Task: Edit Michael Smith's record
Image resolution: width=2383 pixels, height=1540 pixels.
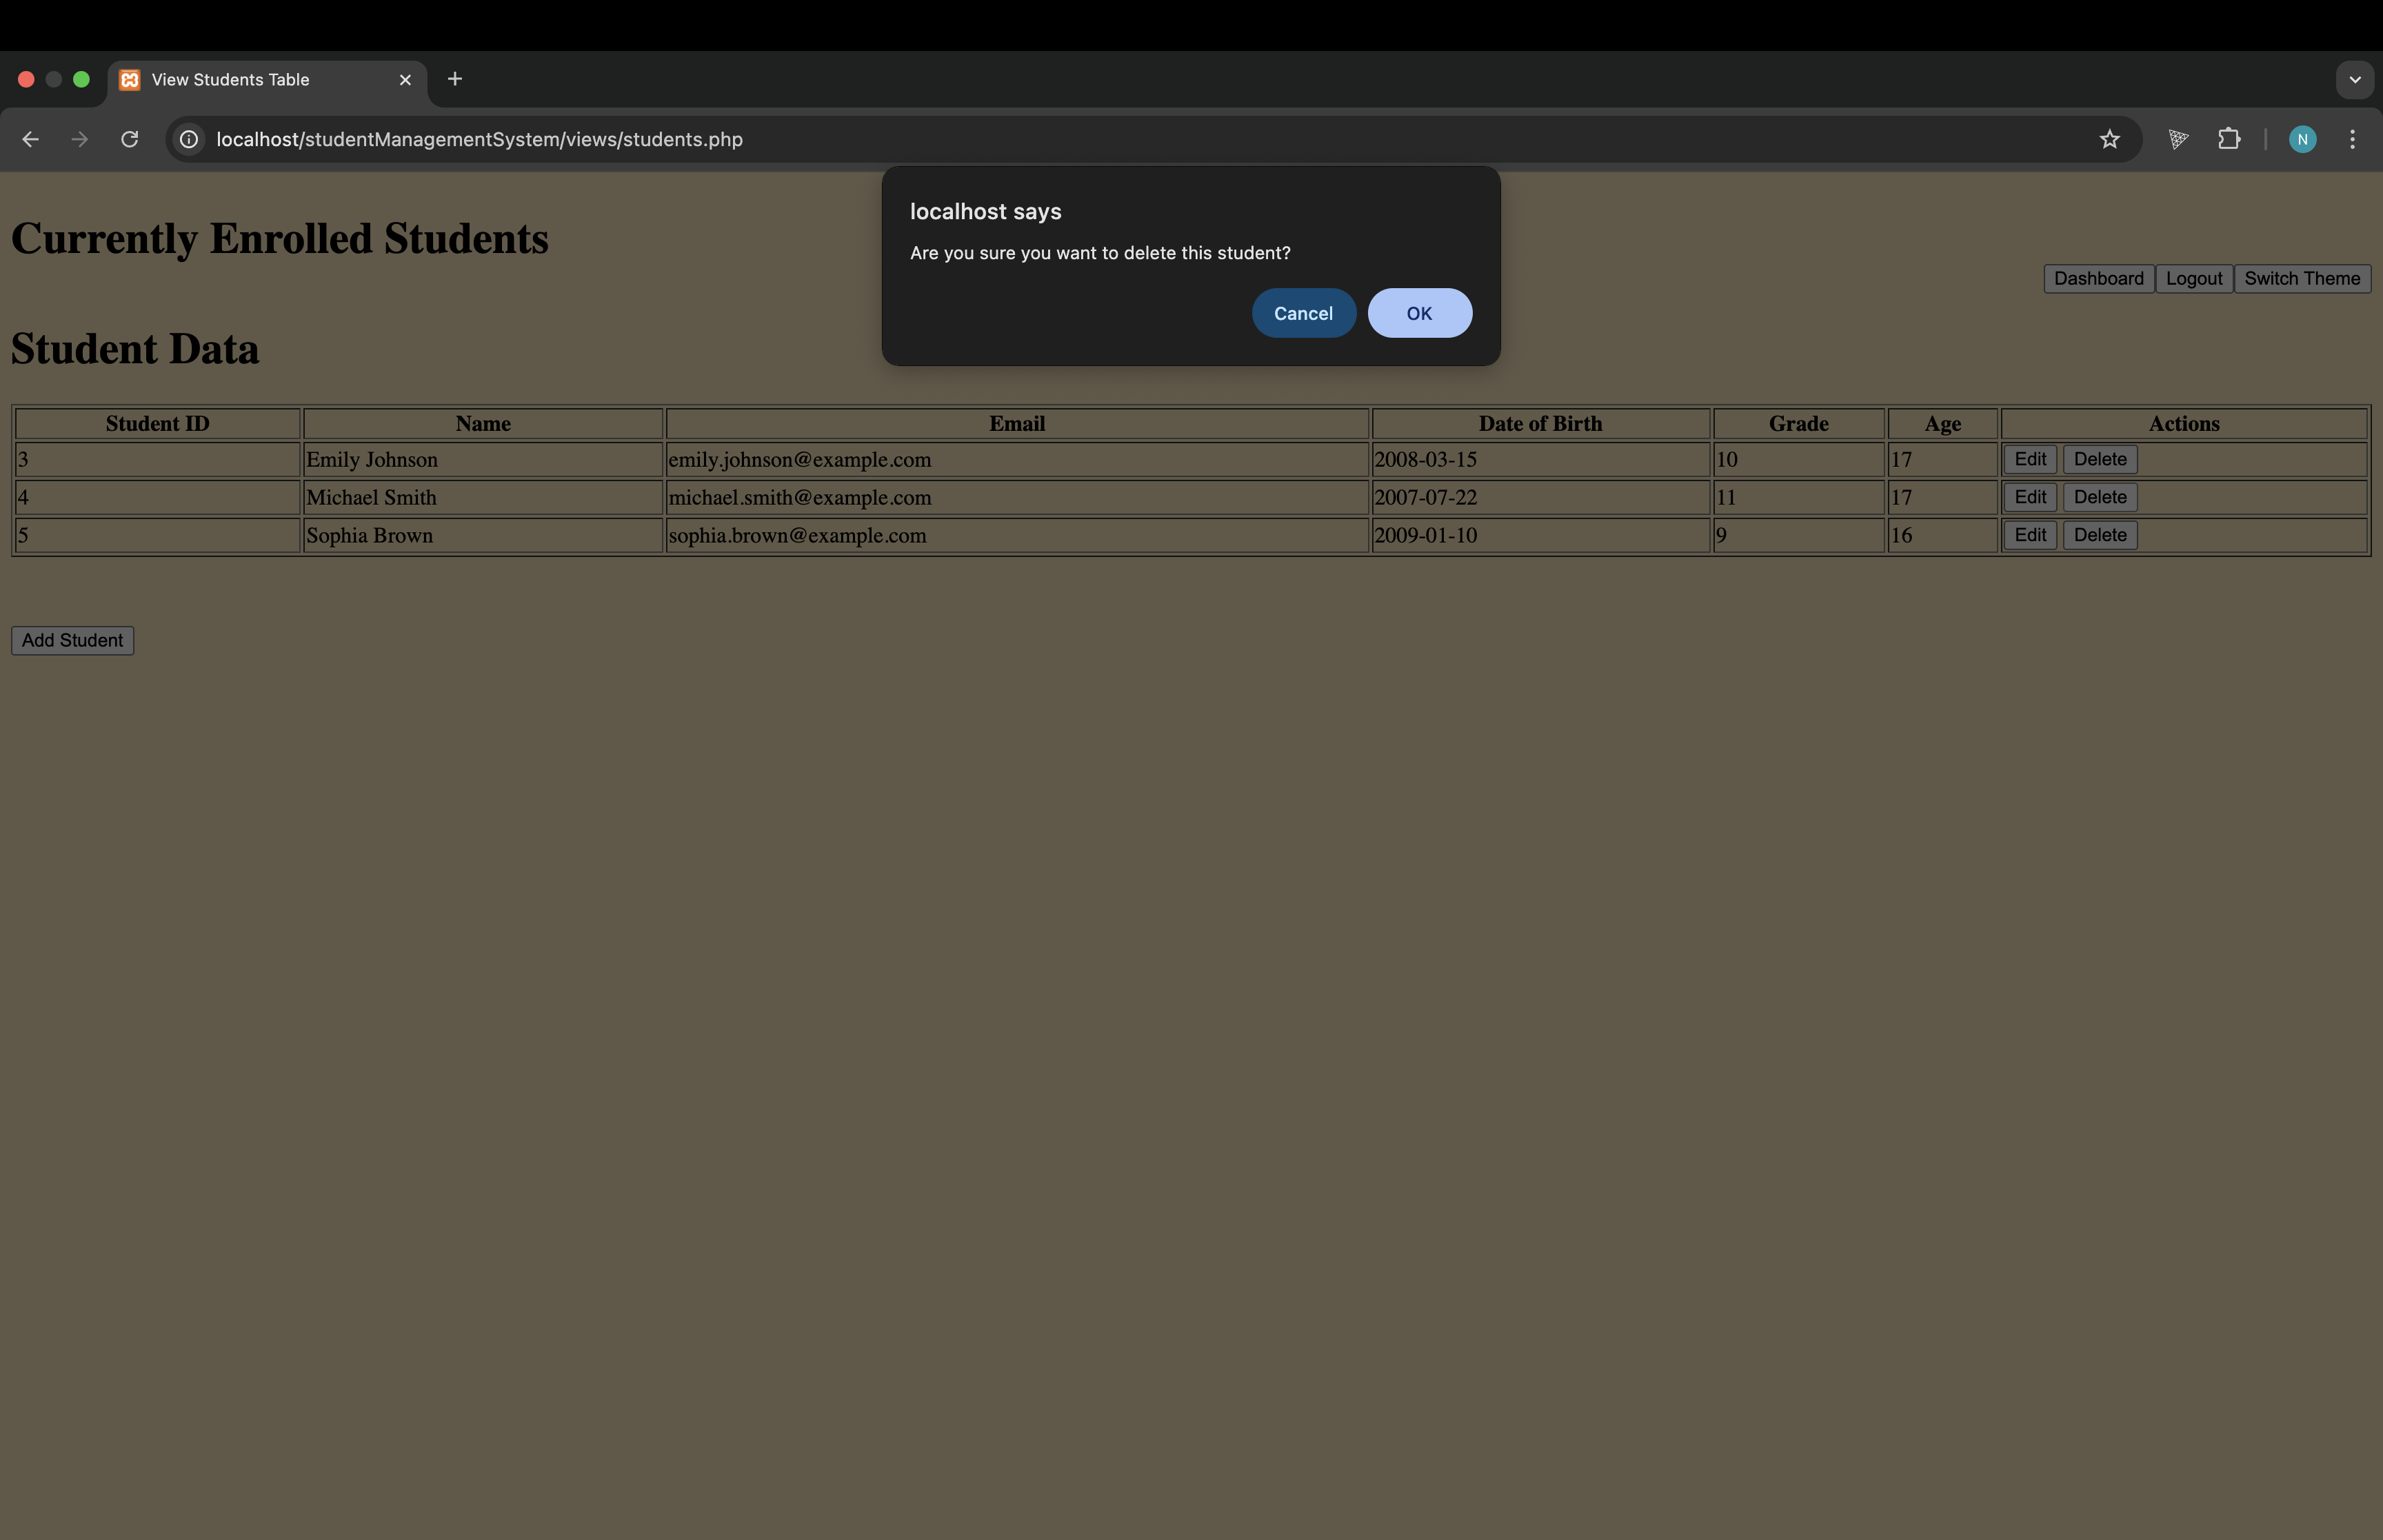Action: (2029, 497)
